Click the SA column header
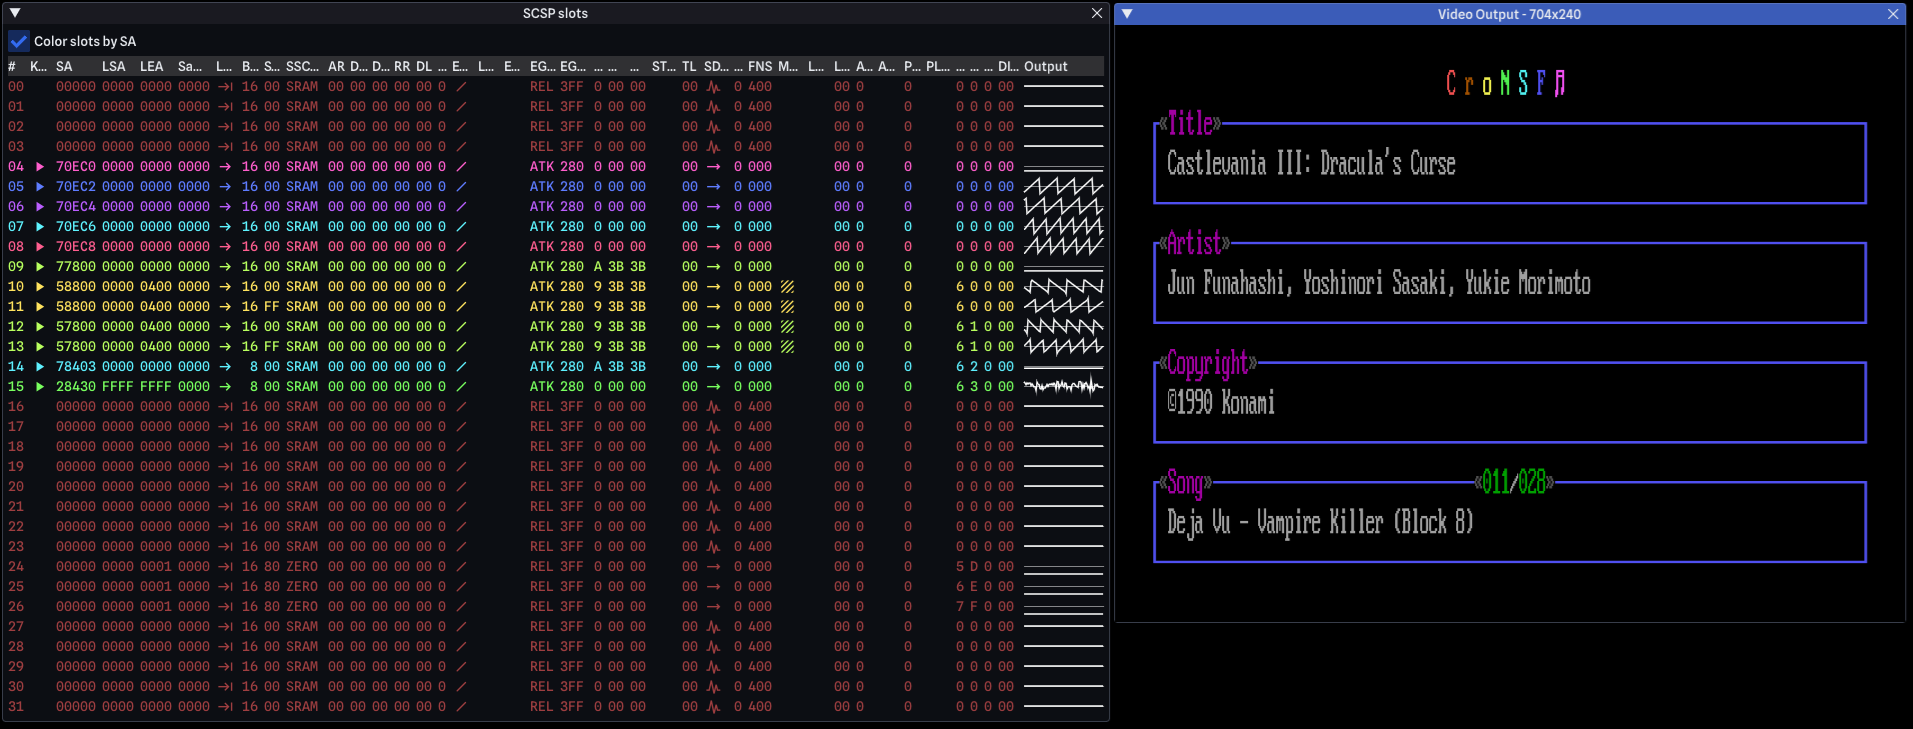This screenshot has width=1913, height=729. tap(64, 67)
